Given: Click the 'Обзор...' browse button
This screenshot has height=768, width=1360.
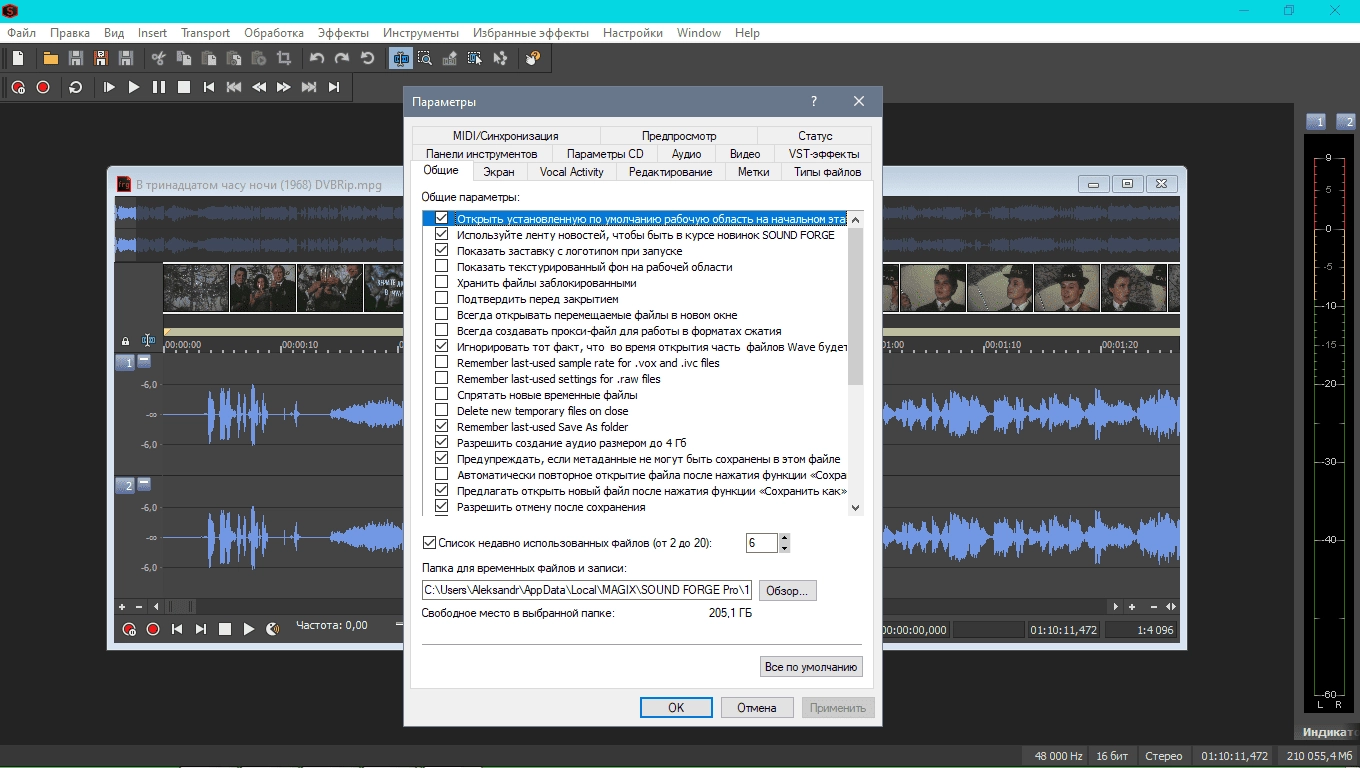Looking at the screenshot, I should [787, 591].
